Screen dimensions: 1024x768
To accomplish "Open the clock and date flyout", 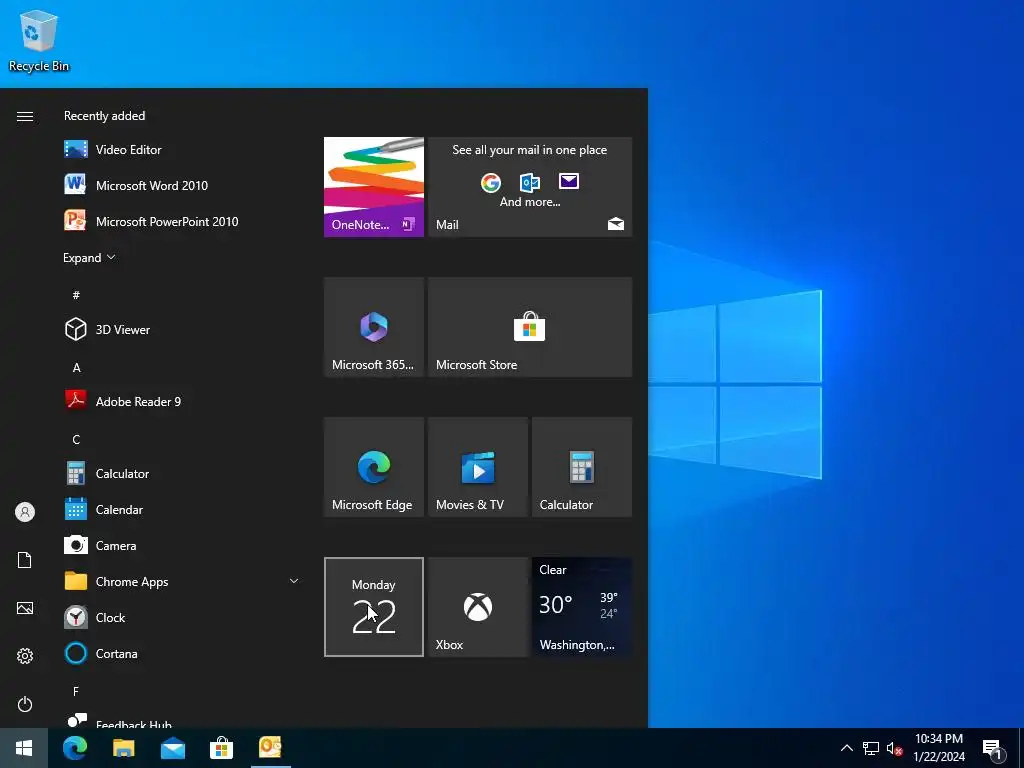I will tap(939, 748).
